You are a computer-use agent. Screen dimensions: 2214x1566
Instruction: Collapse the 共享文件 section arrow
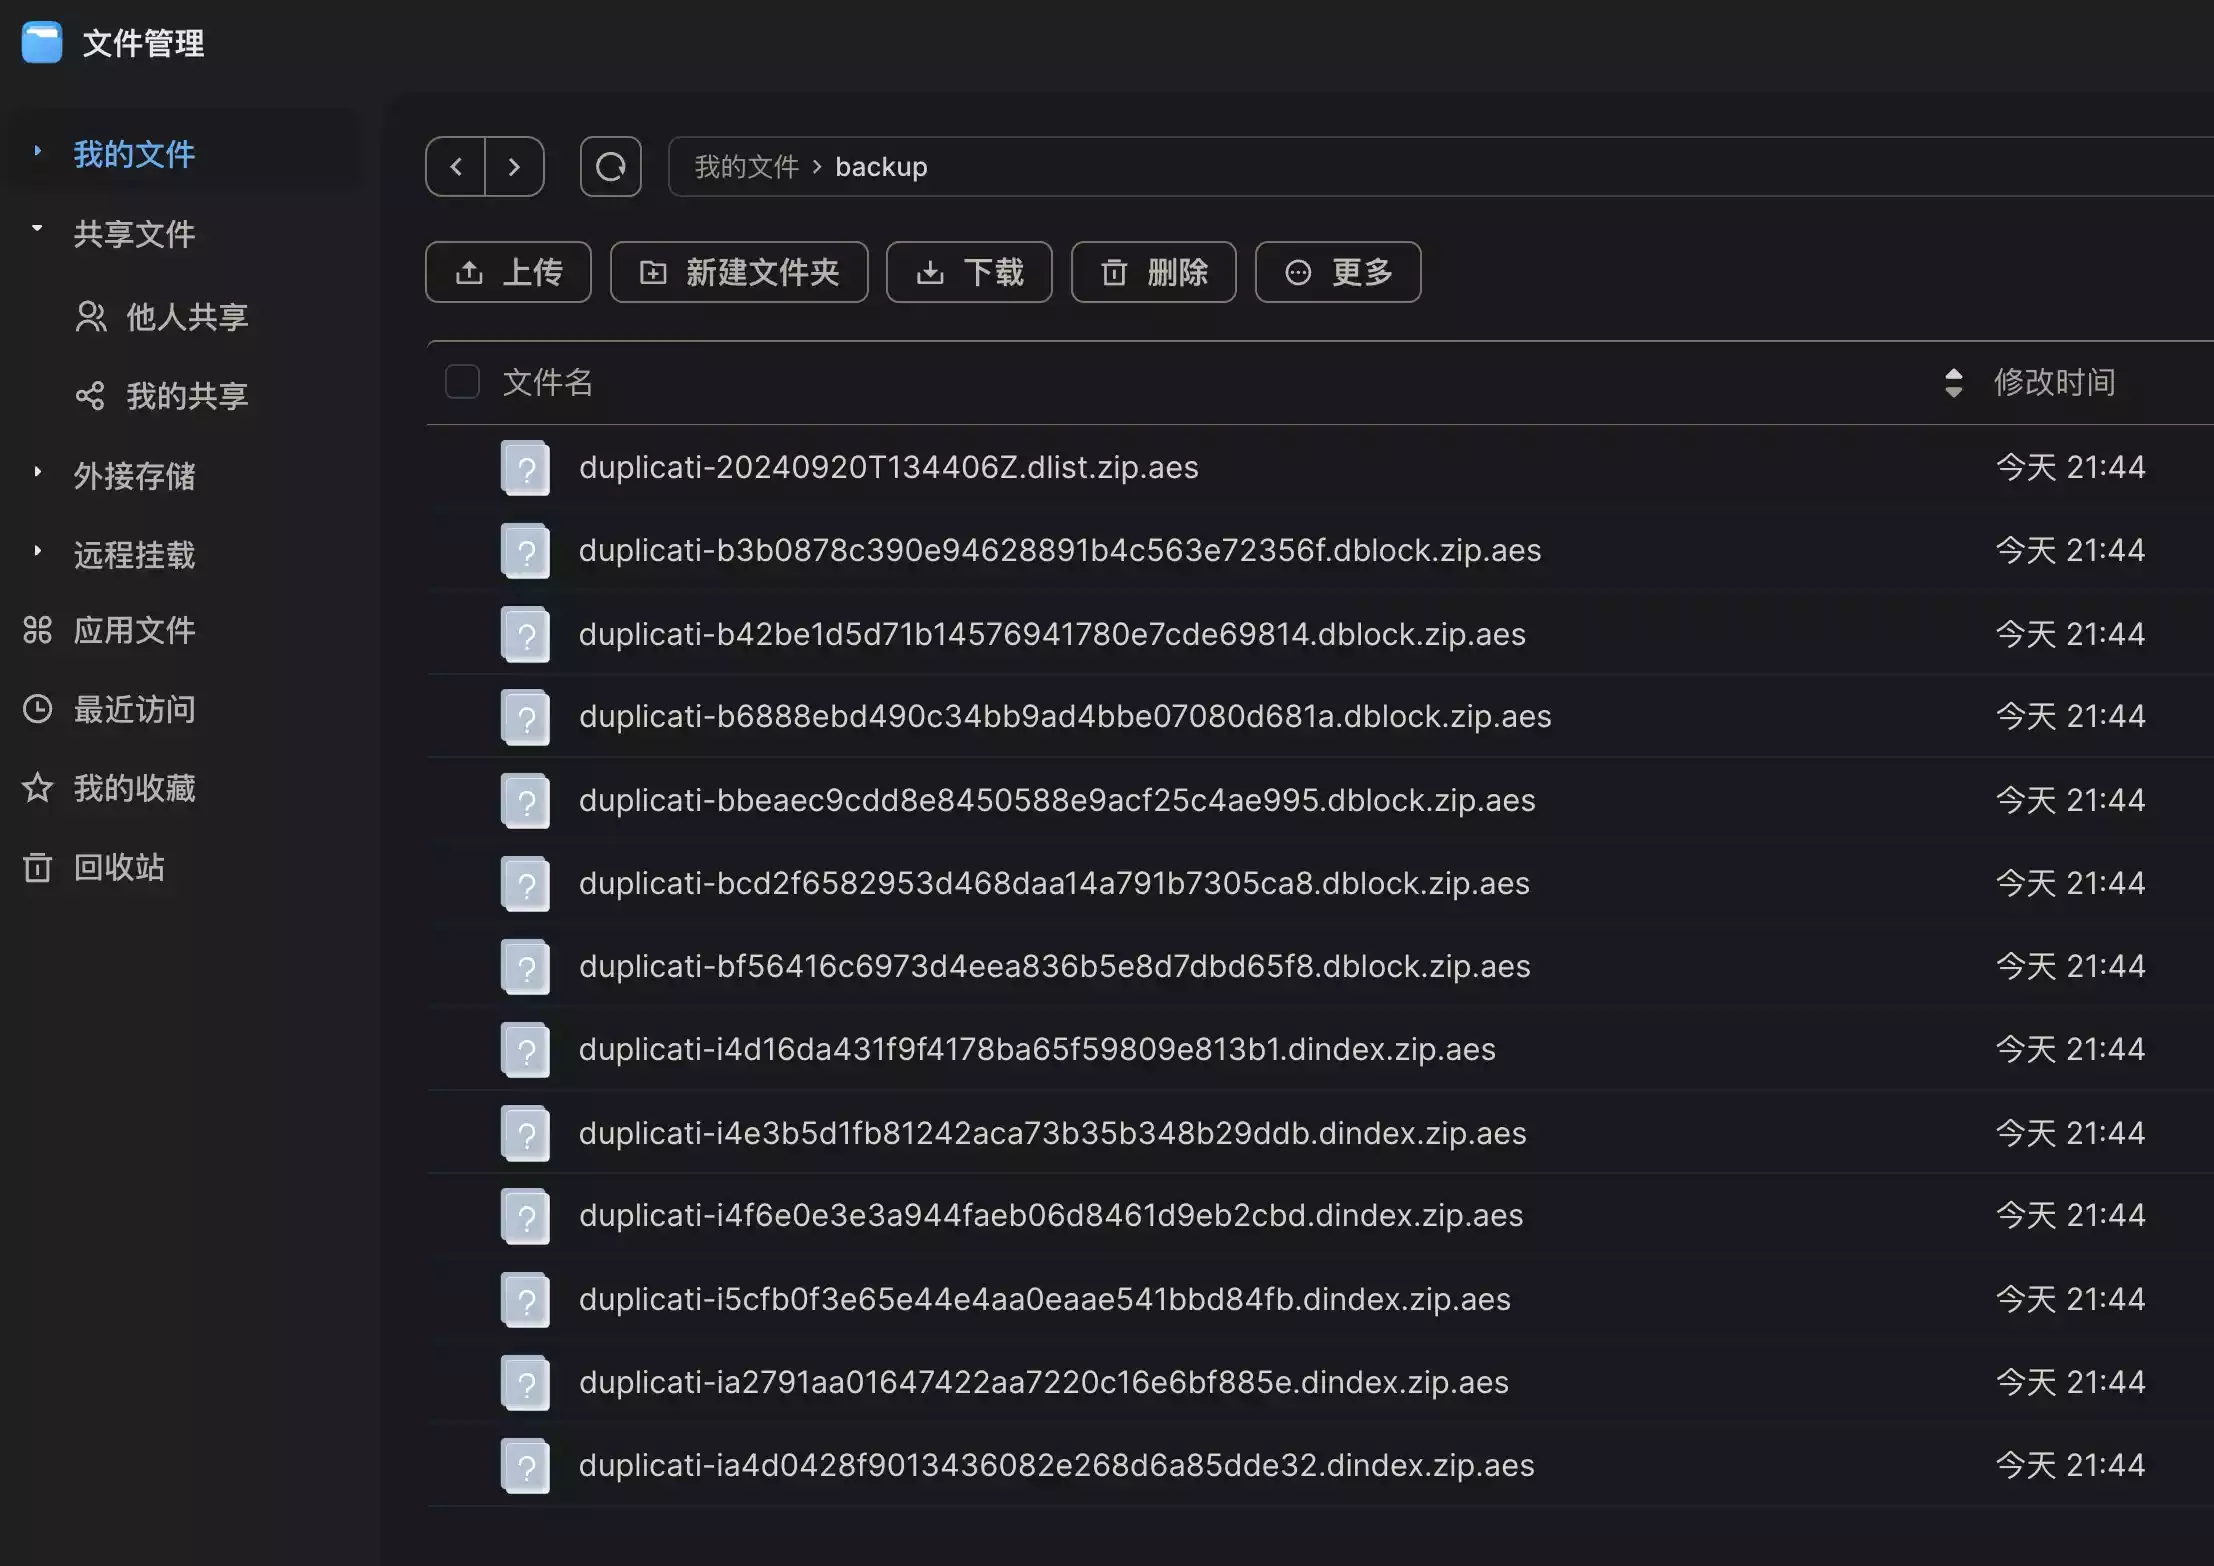point(37,229)
